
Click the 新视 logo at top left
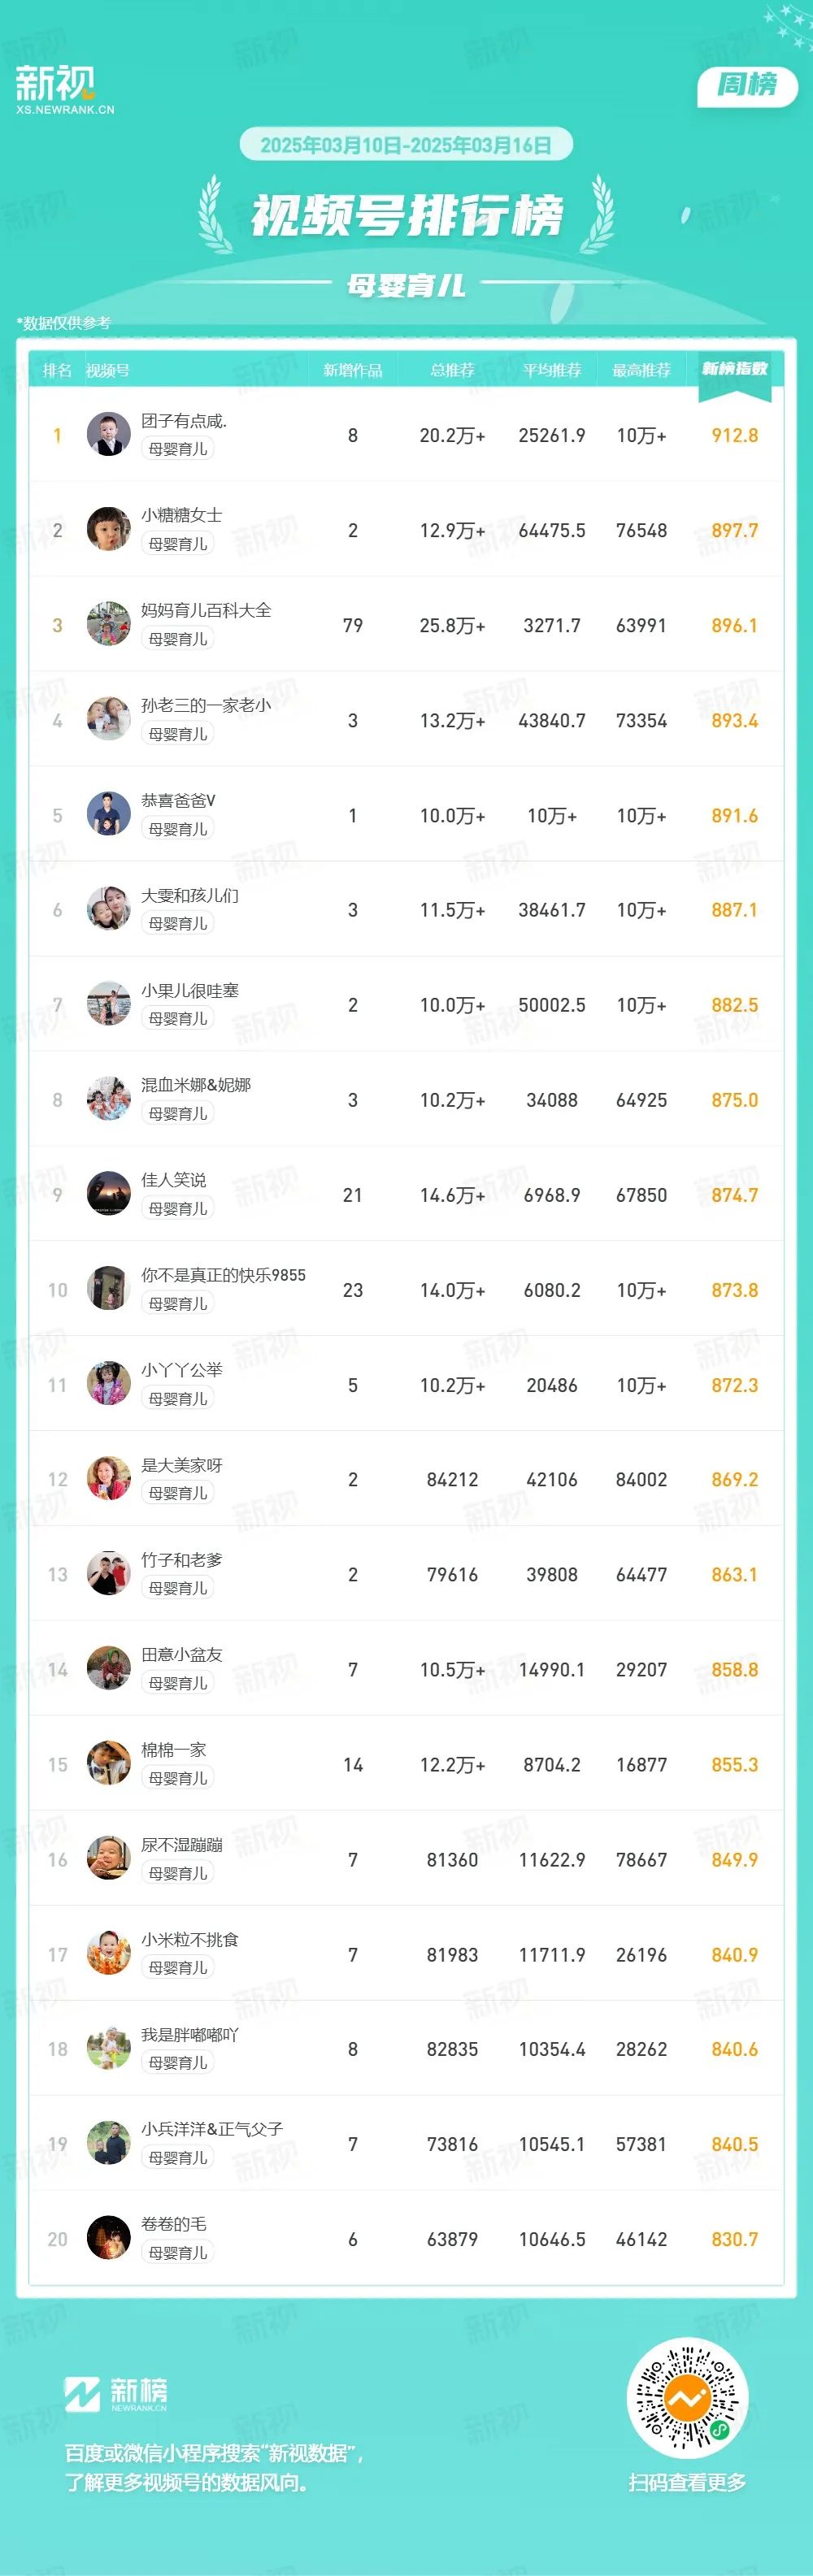pos(65,89)
